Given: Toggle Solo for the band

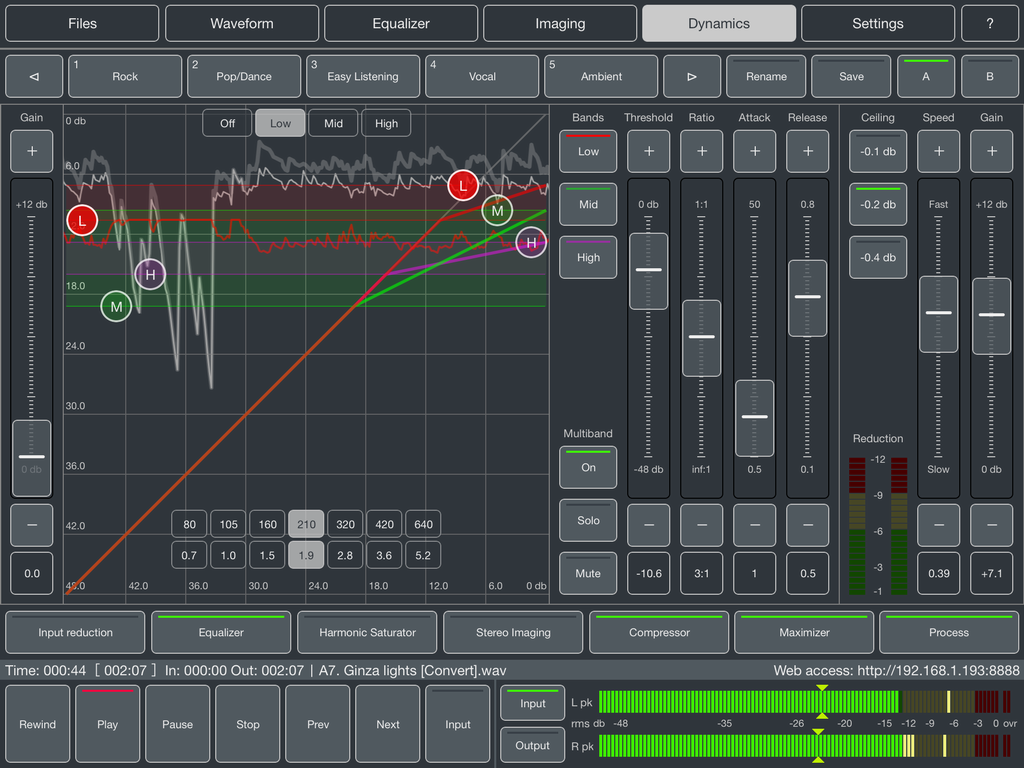Looking at the screenshot, I should tap(588, 520).
